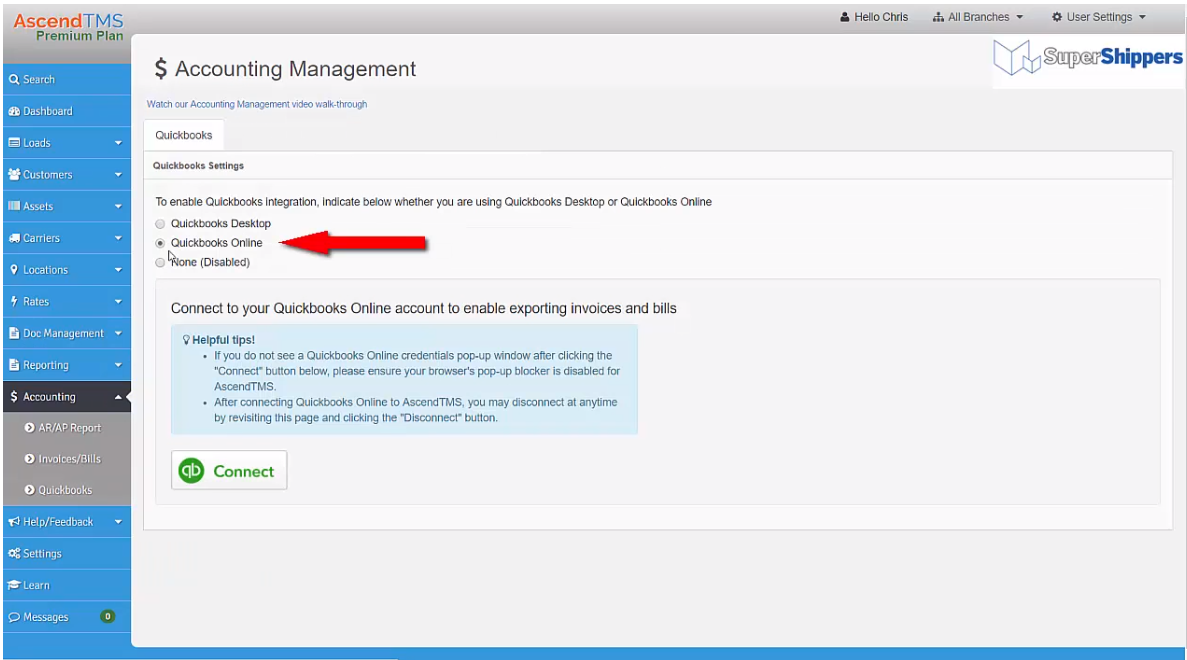The image size is (1187, 660).
Task: Select the Quickbooks Online radio button
Action: coord(160,243)
